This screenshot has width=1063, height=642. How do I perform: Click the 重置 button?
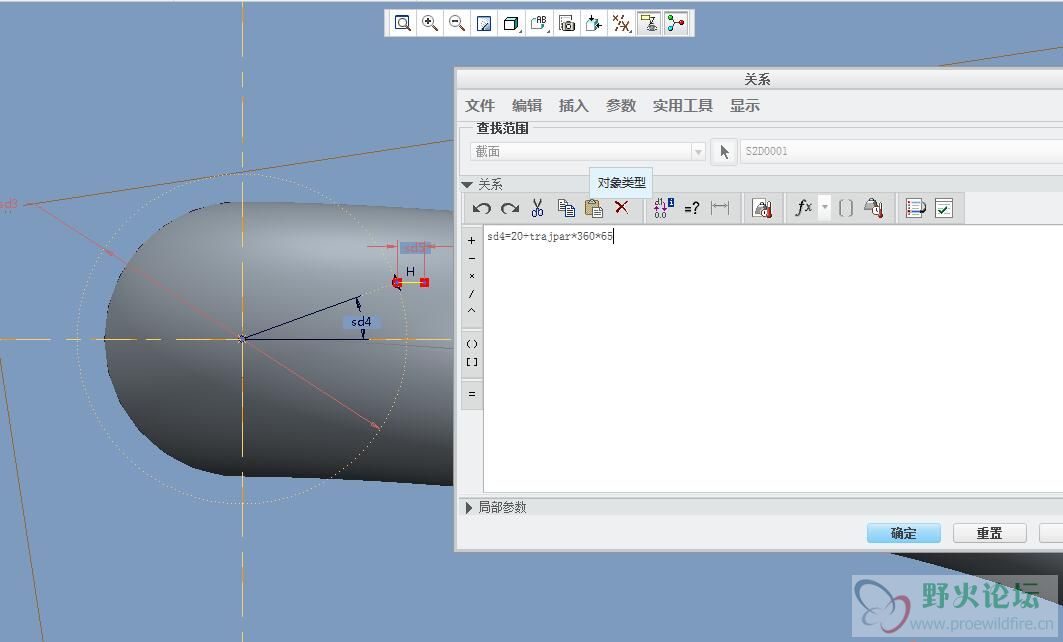point(989,534)
